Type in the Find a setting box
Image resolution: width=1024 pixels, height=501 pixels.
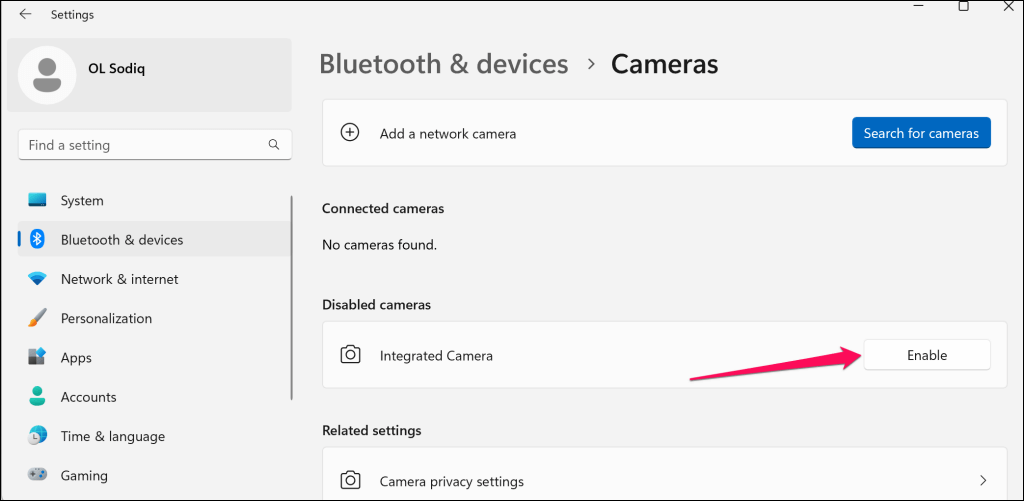tap(140, 145)
